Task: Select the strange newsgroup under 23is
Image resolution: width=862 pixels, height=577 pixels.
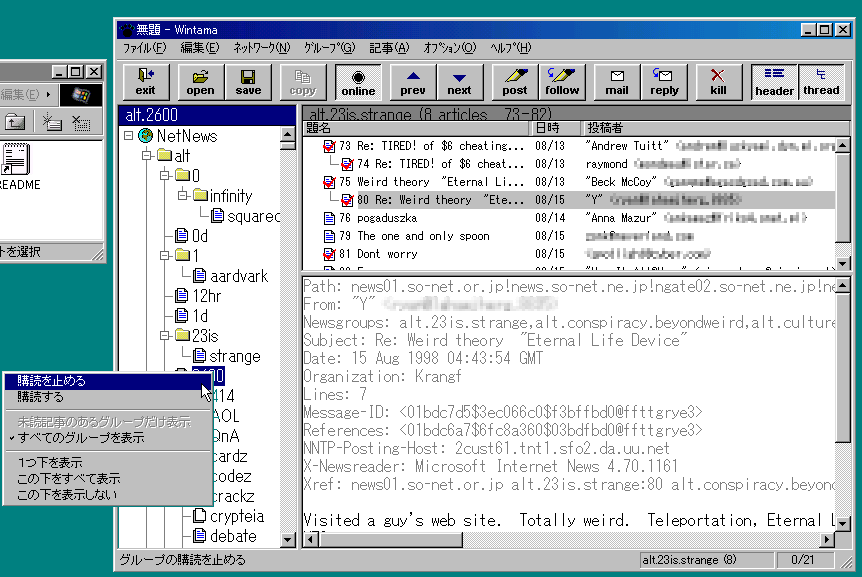Action: [x=235, y=356]
